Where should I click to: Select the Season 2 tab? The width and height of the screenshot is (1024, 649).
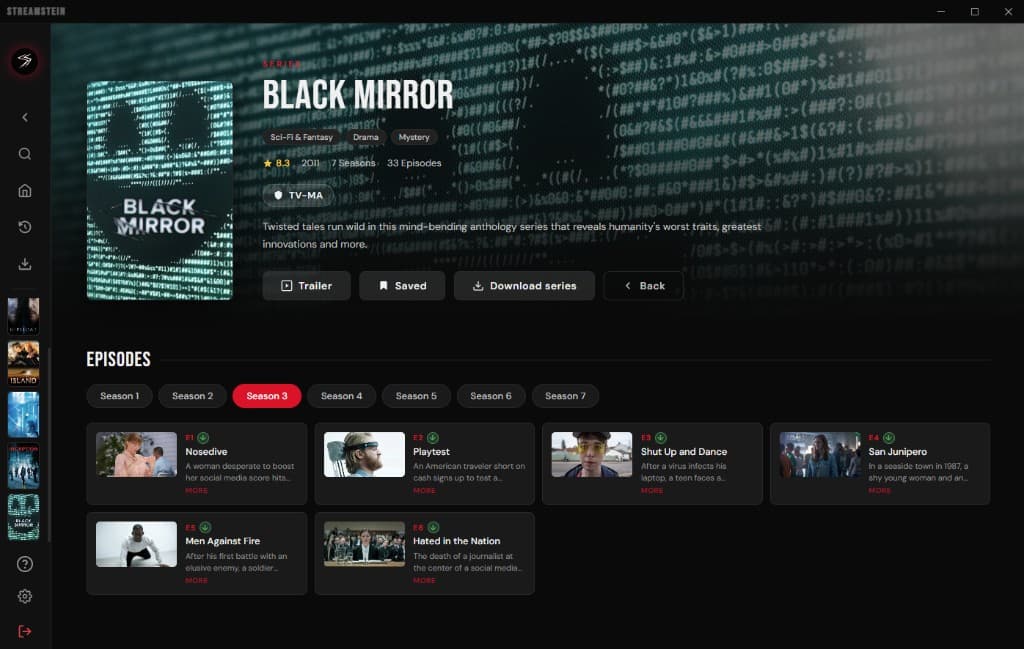click(x=193, y=396)
